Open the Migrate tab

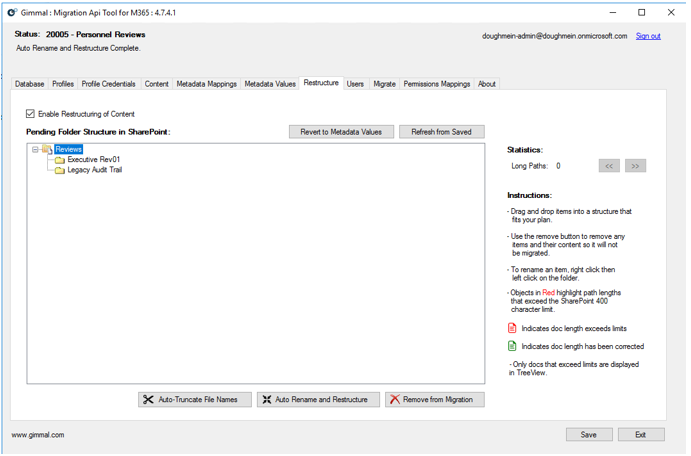(384, 84)
